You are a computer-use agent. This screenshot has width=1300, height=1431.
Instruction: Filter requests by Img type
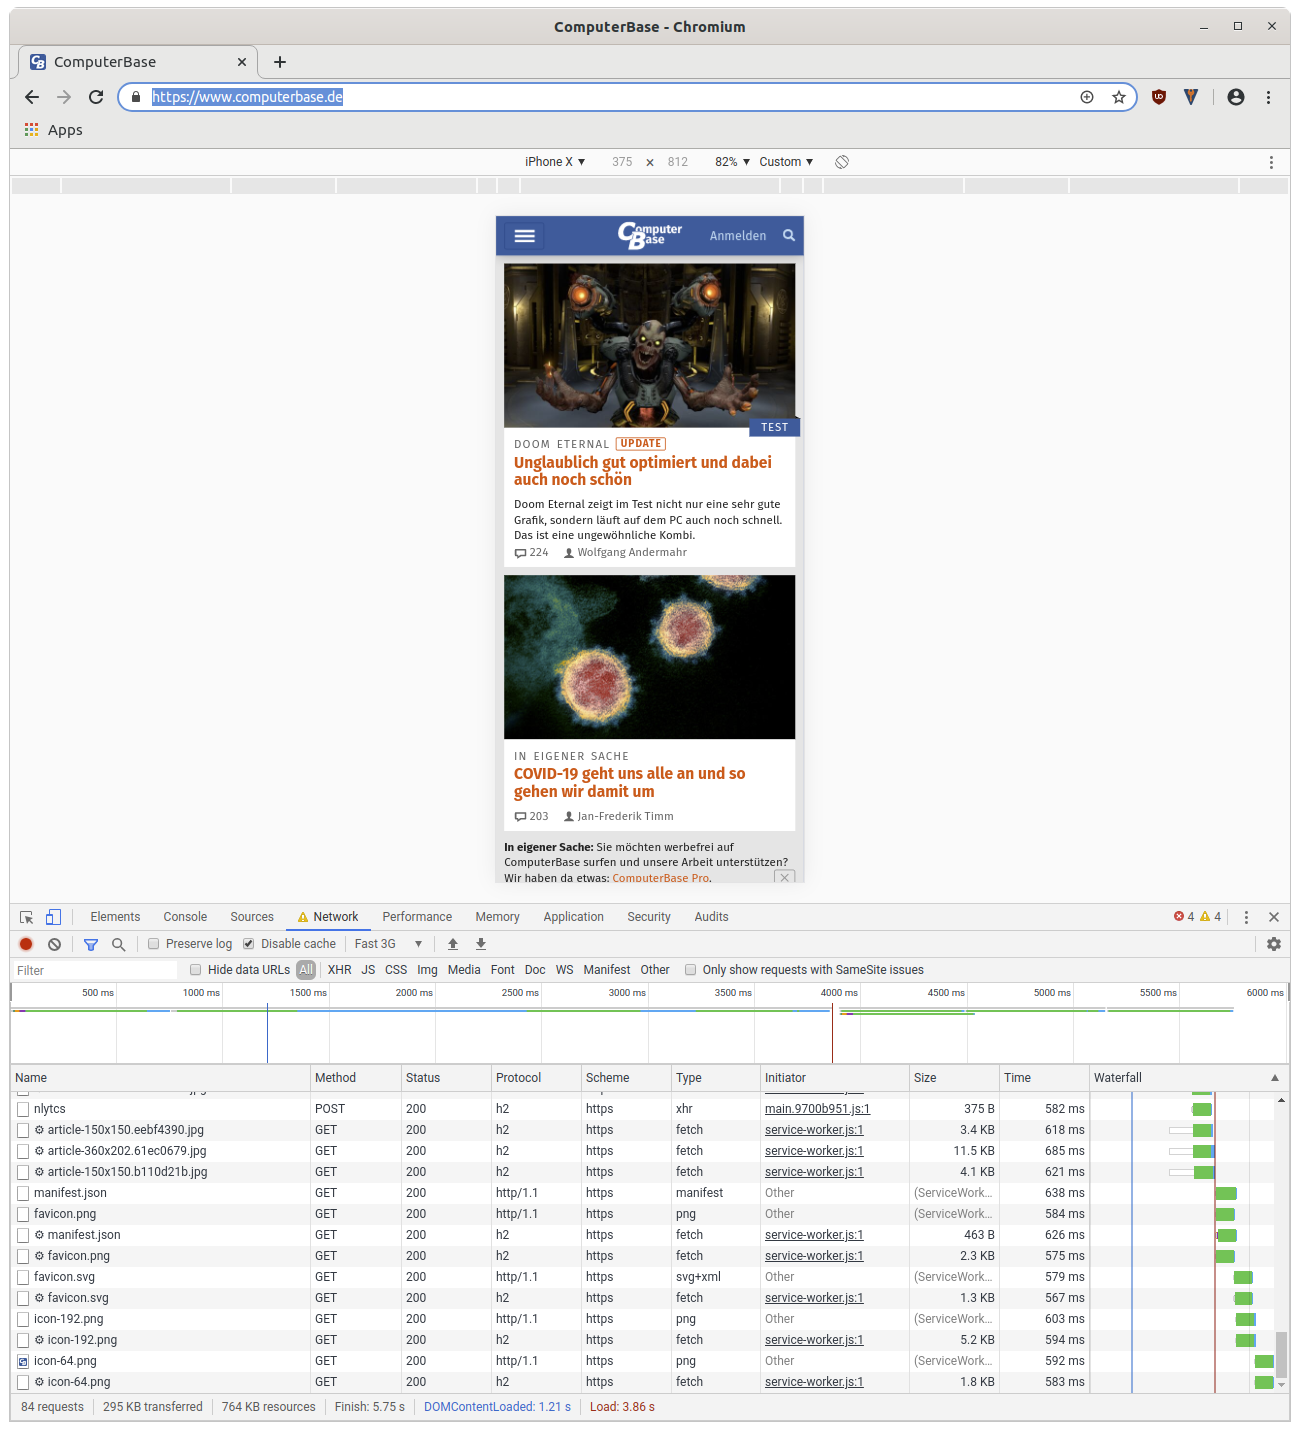pyautogui.click(x=427, y=970)
